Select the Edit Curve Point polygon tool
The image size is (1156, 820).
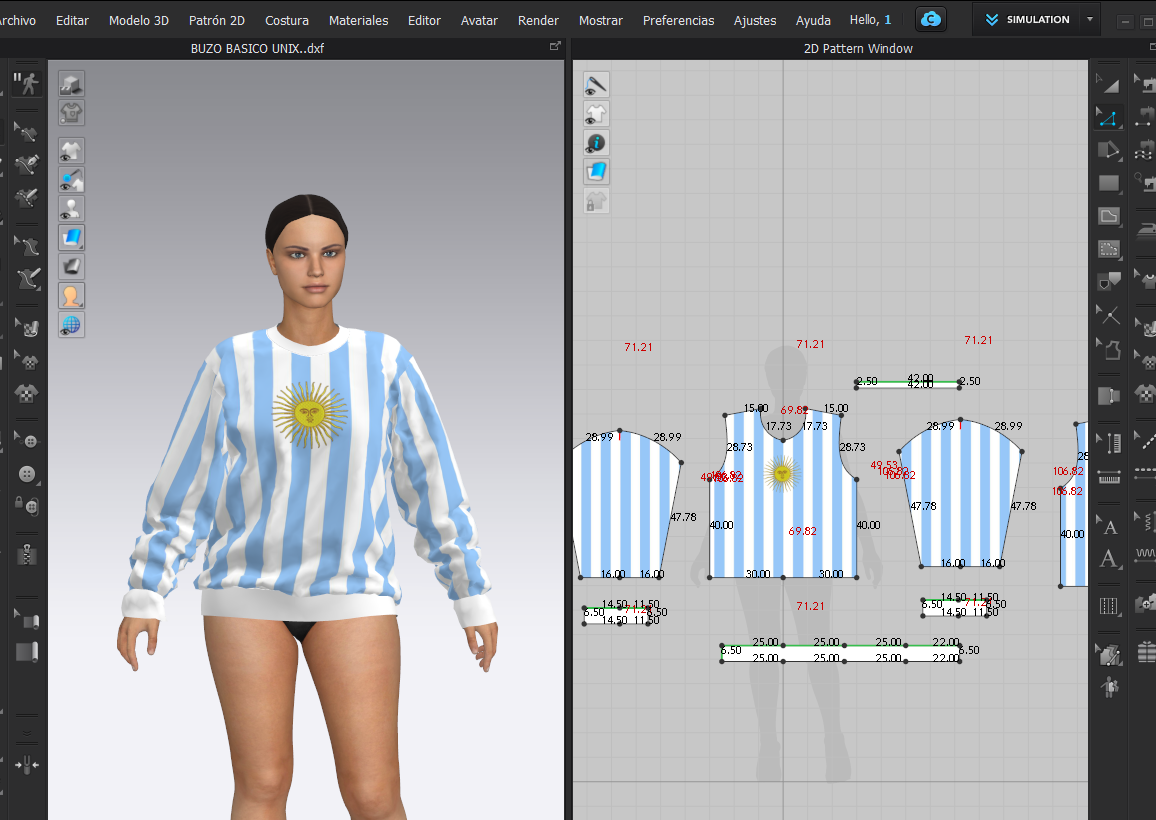point(1108,118)
